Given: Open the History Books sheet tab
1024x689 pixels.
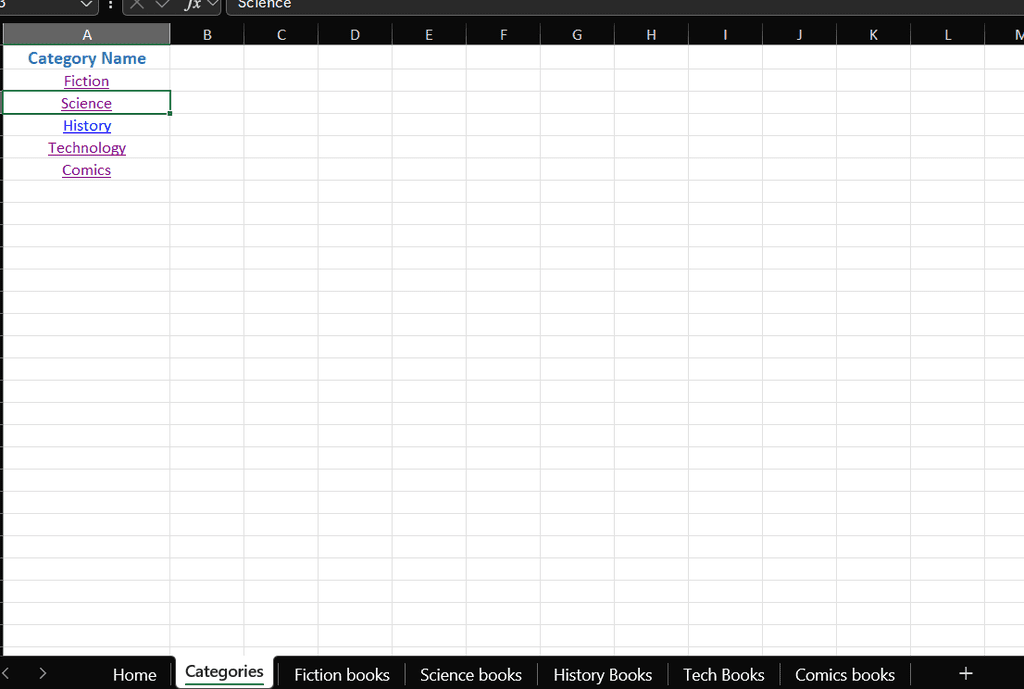Looking at the screenshot, I should (x=602, y=674).
